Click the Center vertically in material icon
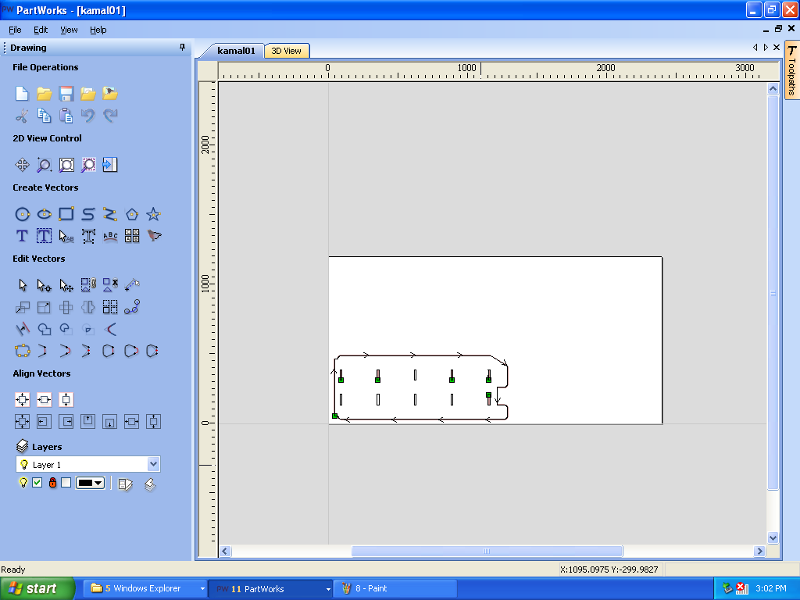This screenshot has width=800, height=600. click(66, 399)
